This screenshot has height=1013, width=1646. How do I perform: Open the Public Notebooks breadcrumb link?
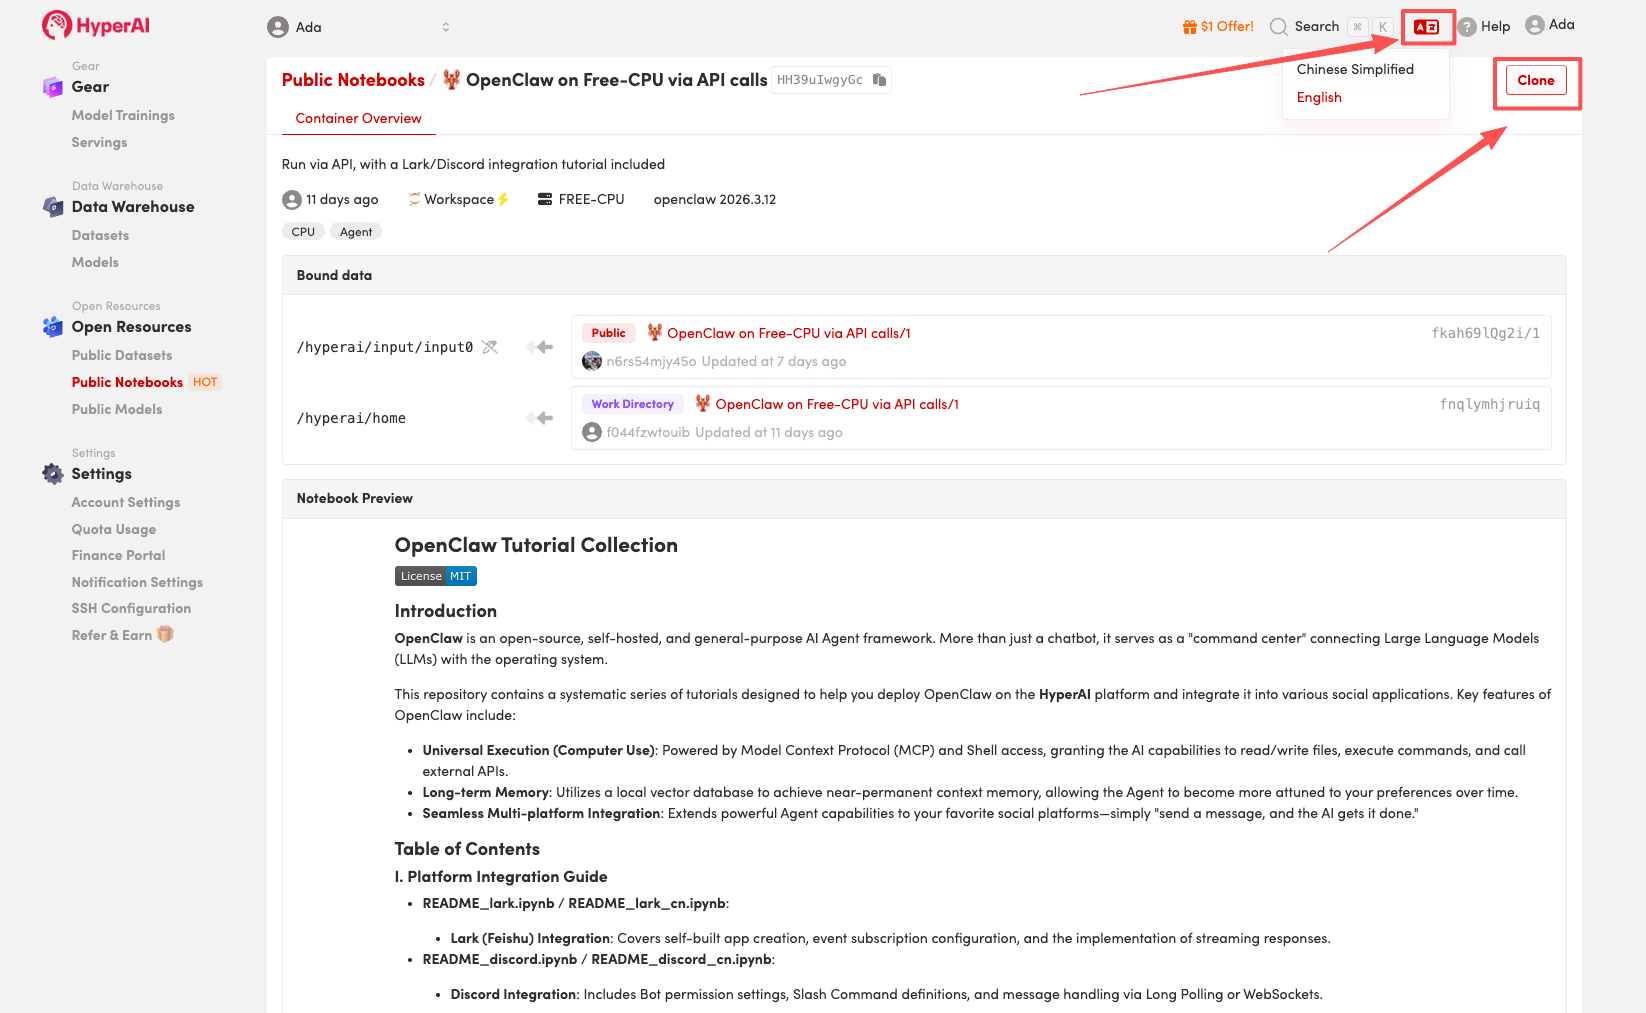coord(353,80)
